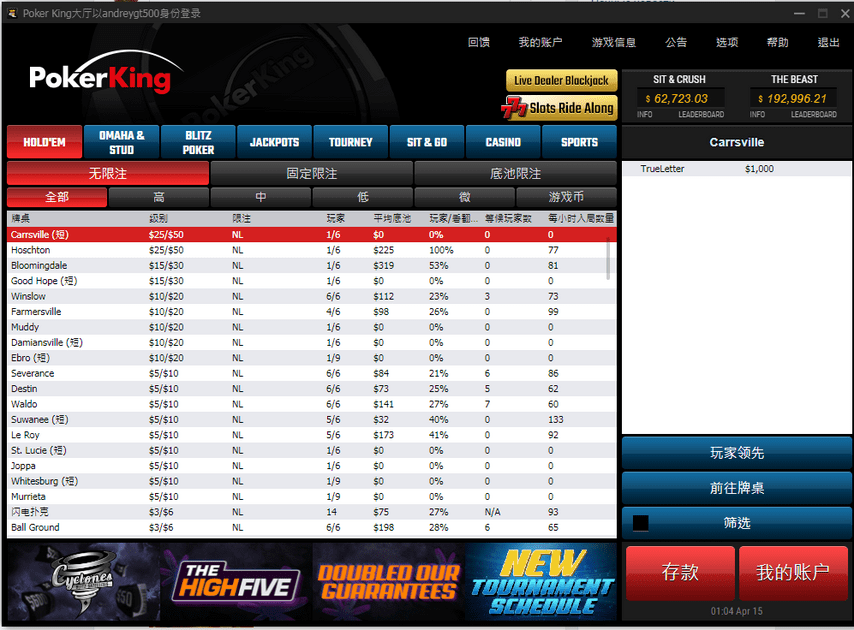
Task: Select the 无限注 limit tab
Action: pos(108,174)
